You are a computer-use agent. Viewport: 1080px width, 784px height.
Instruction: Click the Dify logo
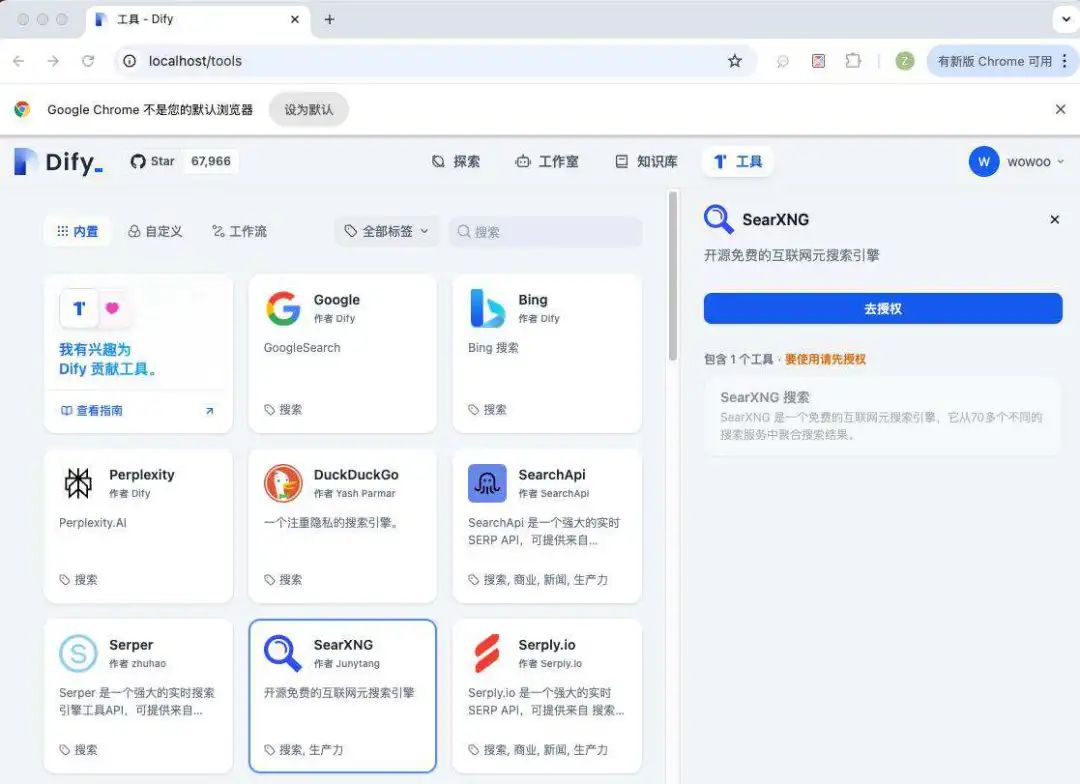point(59,162)
